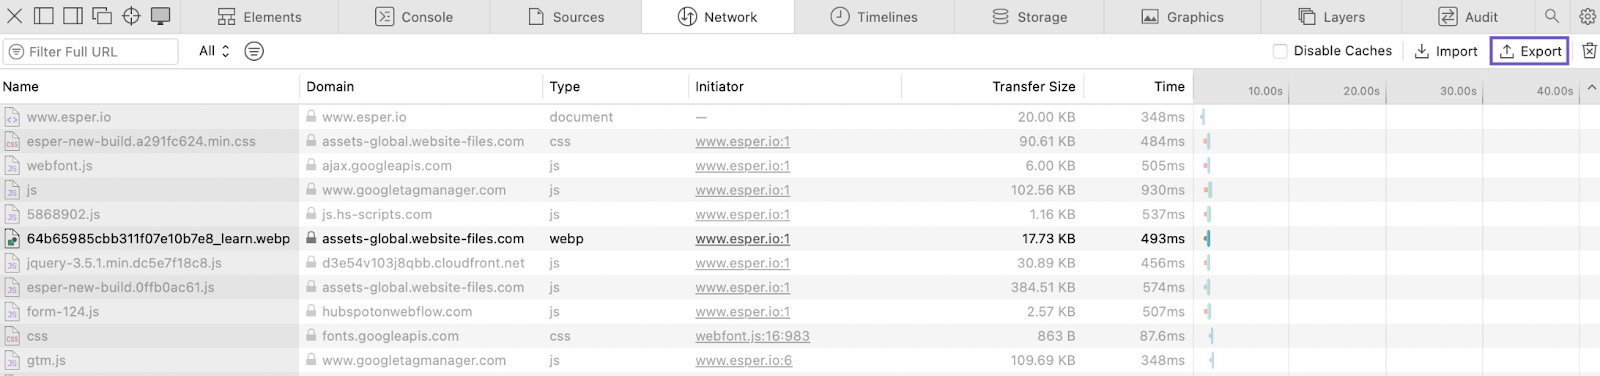1600x376 pixels.
Task: Dock Web Inspector to left side
Action: (43, 16)
